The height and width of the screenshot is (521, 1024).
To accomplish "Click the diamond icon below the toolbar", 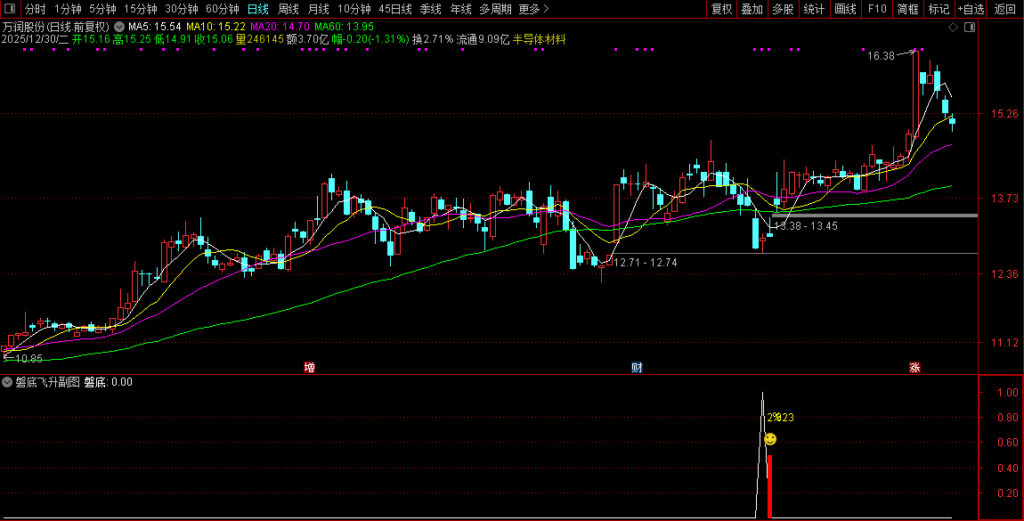I will (x=953, y=26).
